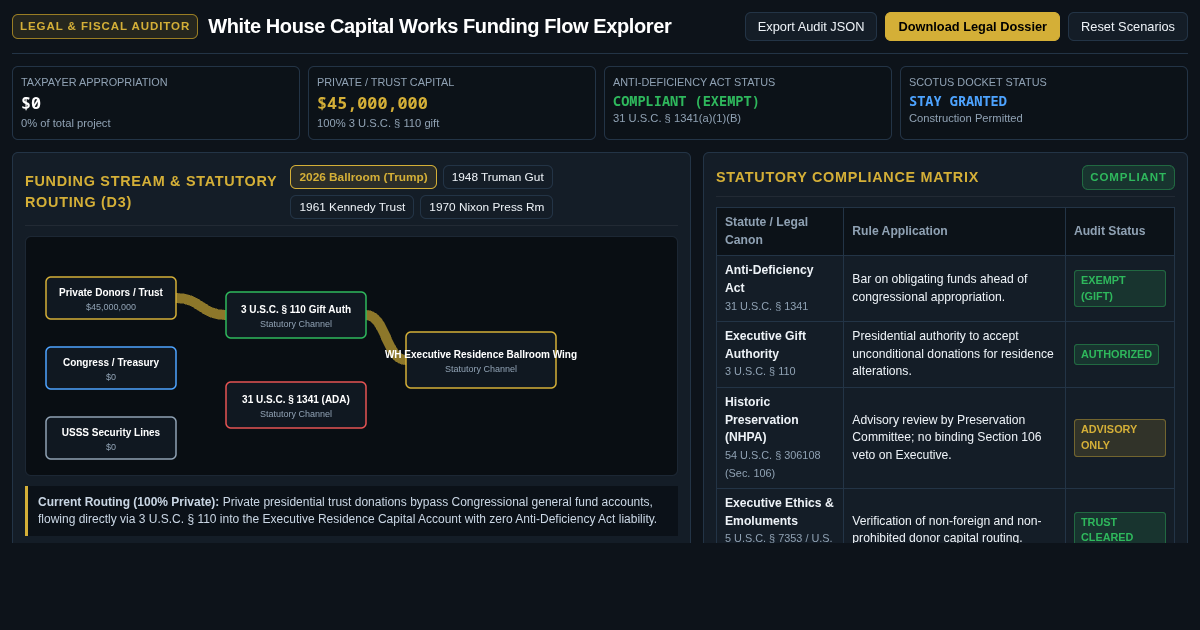Open the 1961 Kennedy Trust scenario
This screenshot has width=1200, height=630.
click(x=352, y=207)
